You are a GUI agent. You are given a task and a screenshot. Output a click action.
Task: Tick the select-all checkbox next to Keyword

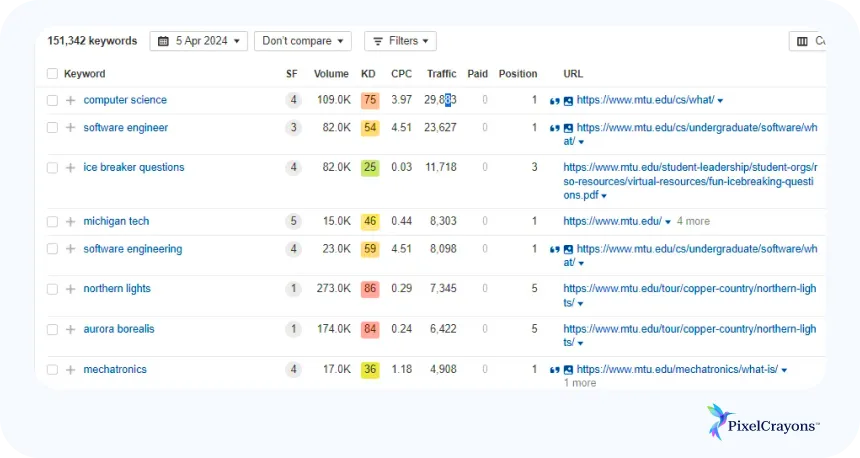click(52, 73)
